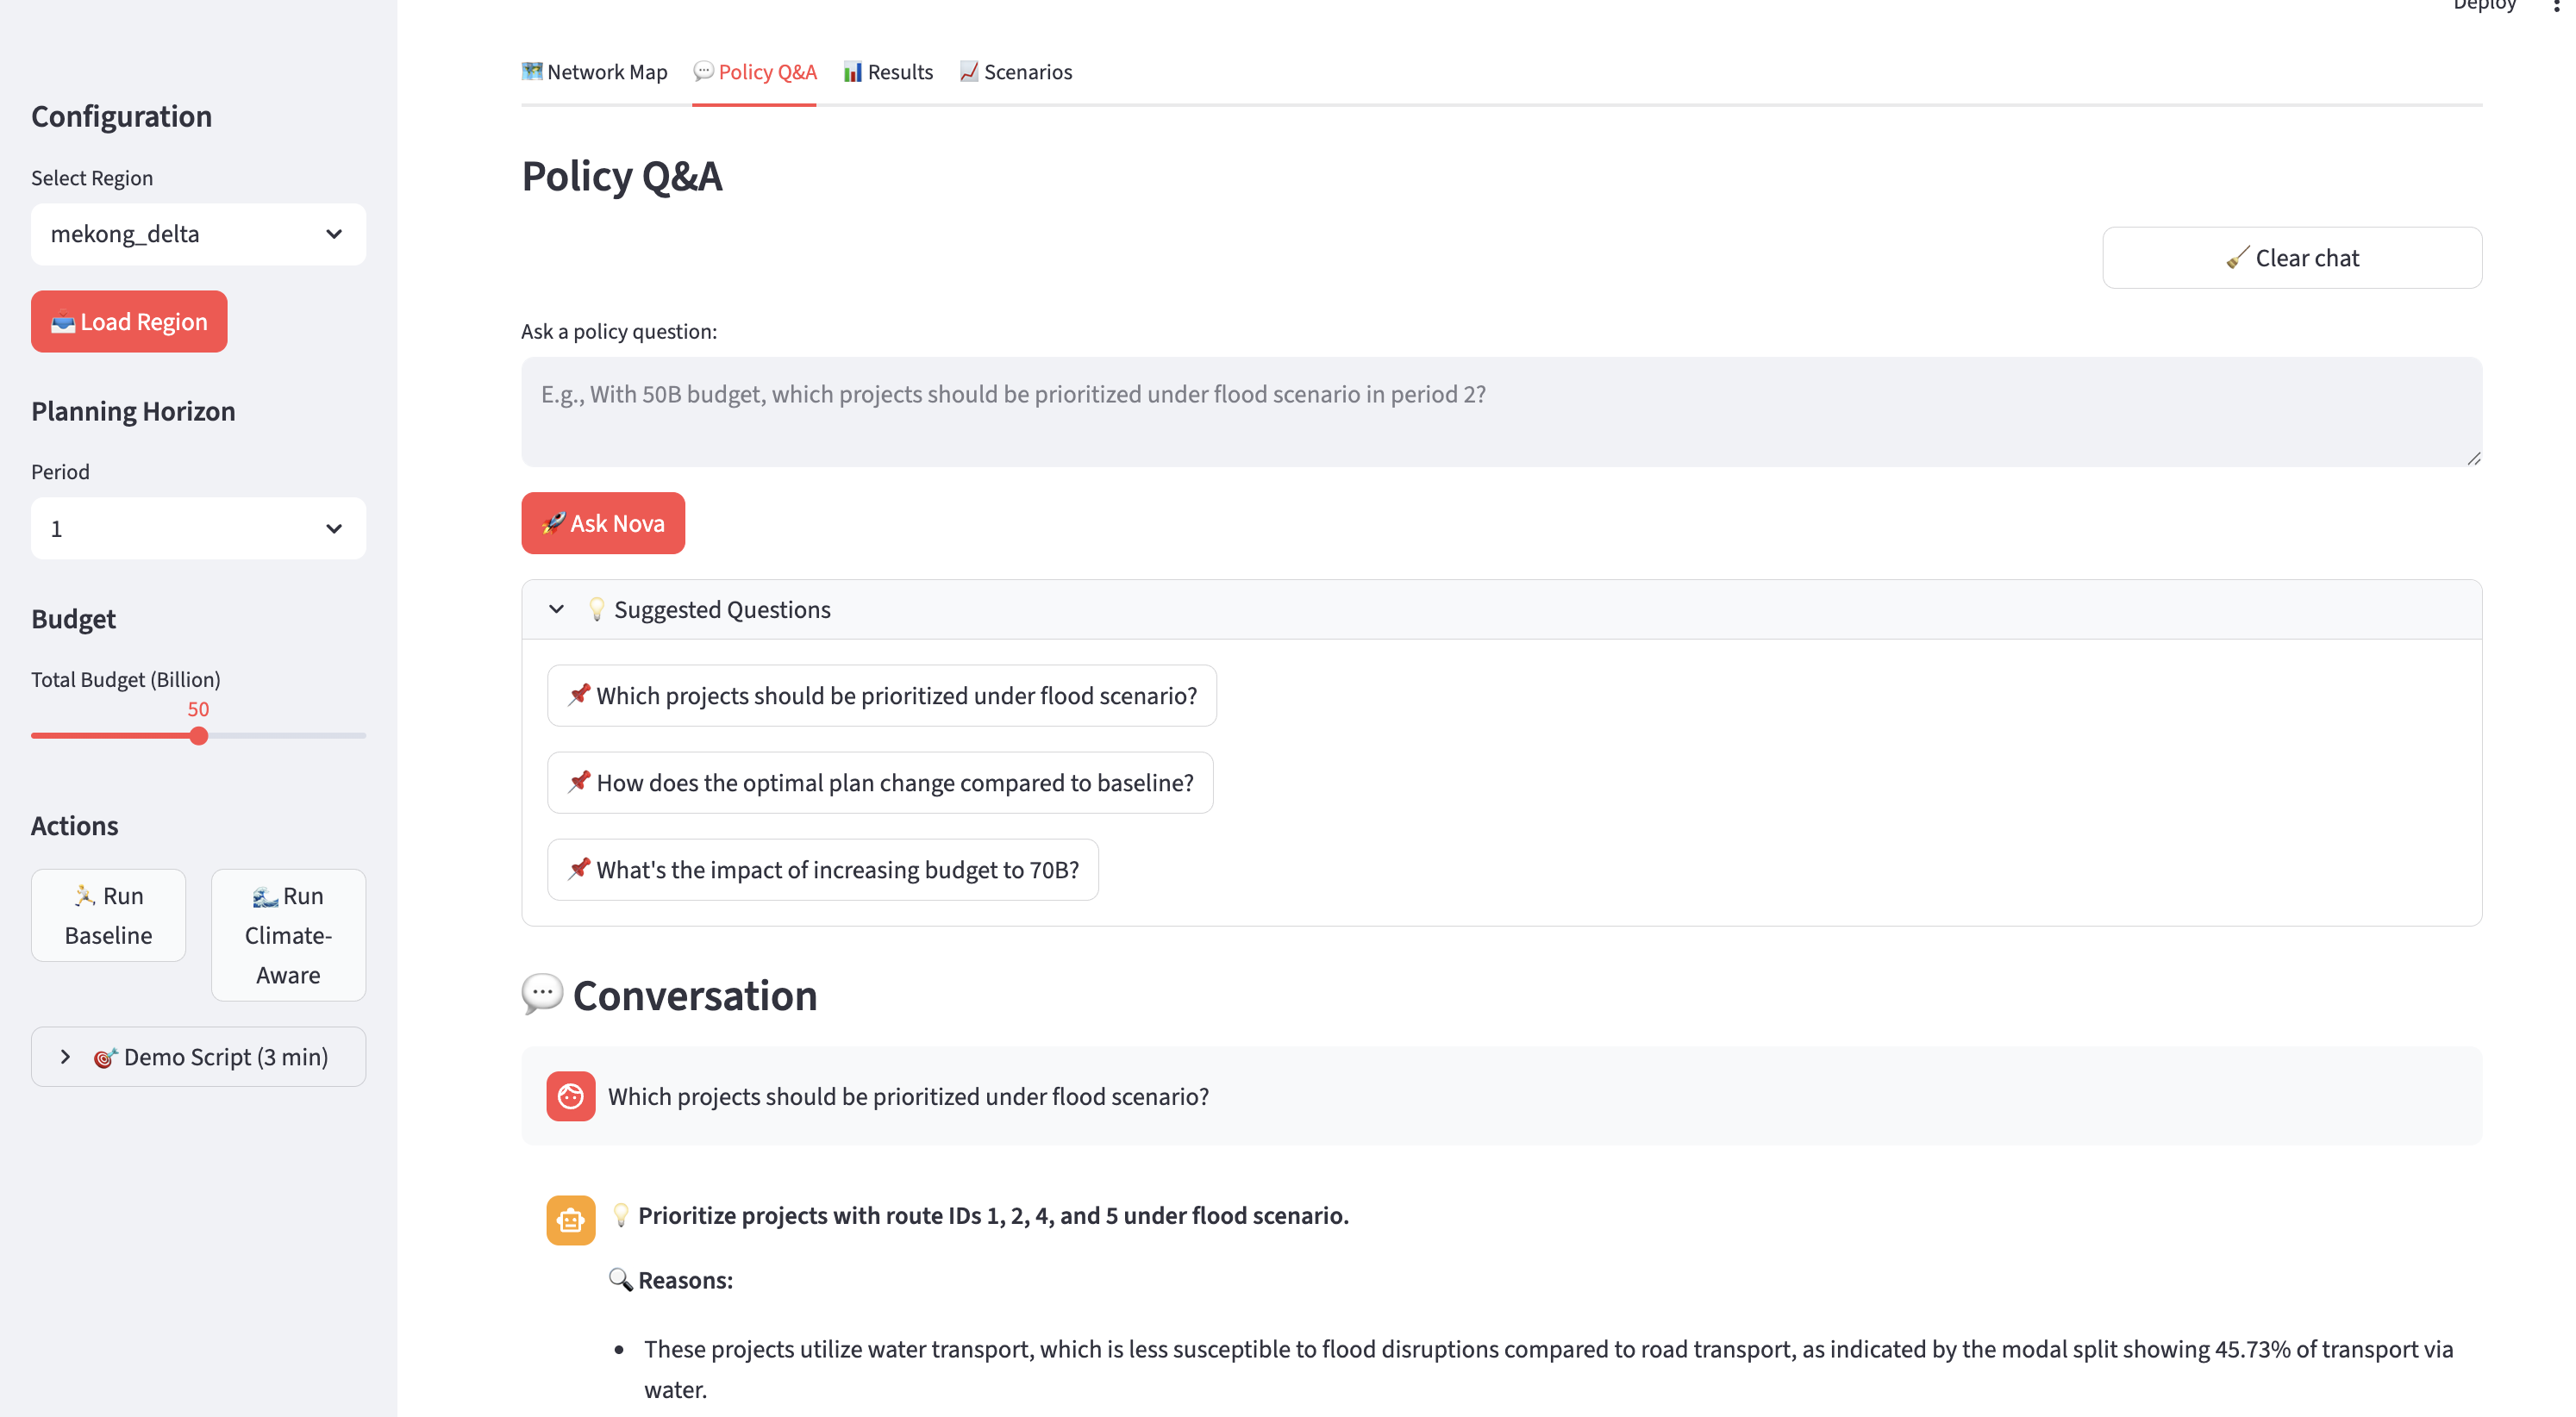Viewport: 2576px width, 1417px height.
Task: Click the Ask Nova button
Action: (603, 523)
